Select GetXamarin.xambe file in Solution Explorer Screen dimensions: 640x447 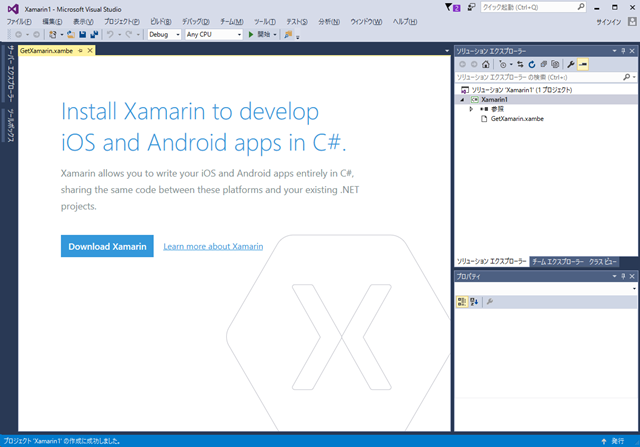[517, 119]
